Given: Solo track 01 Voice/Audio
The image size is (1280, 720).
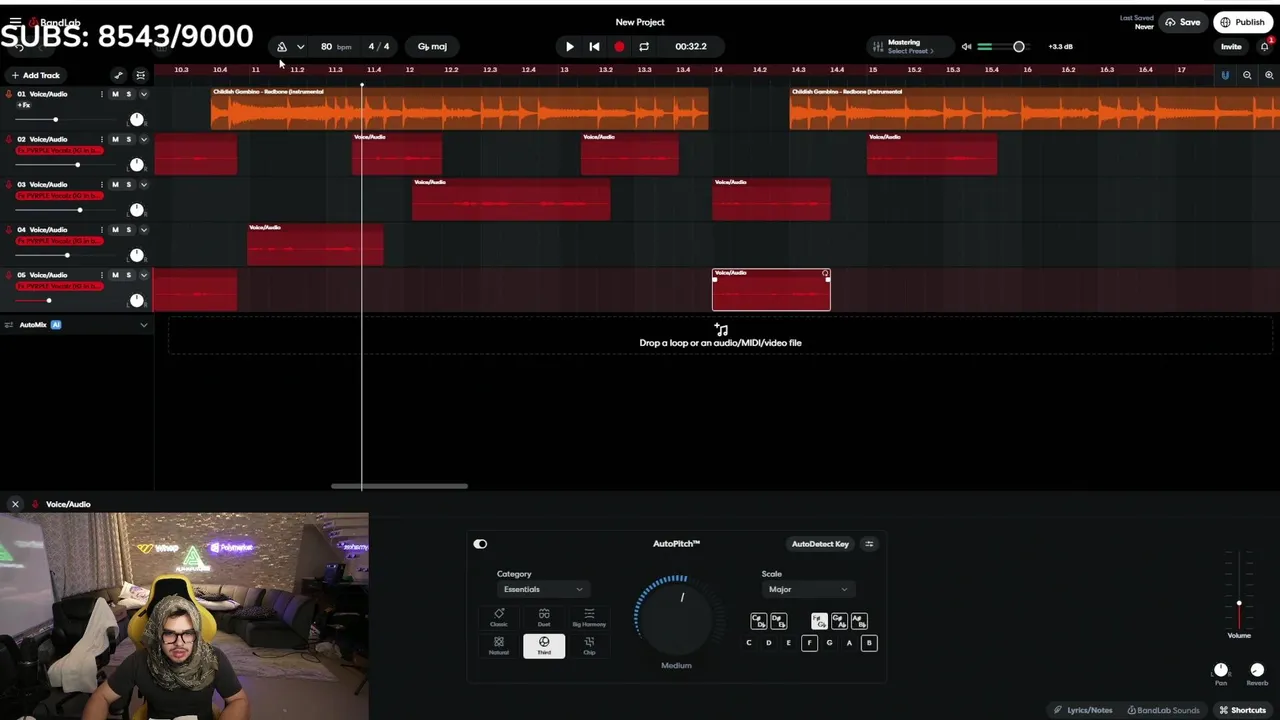Looking at the screenshot, I should tap(128, 94).
